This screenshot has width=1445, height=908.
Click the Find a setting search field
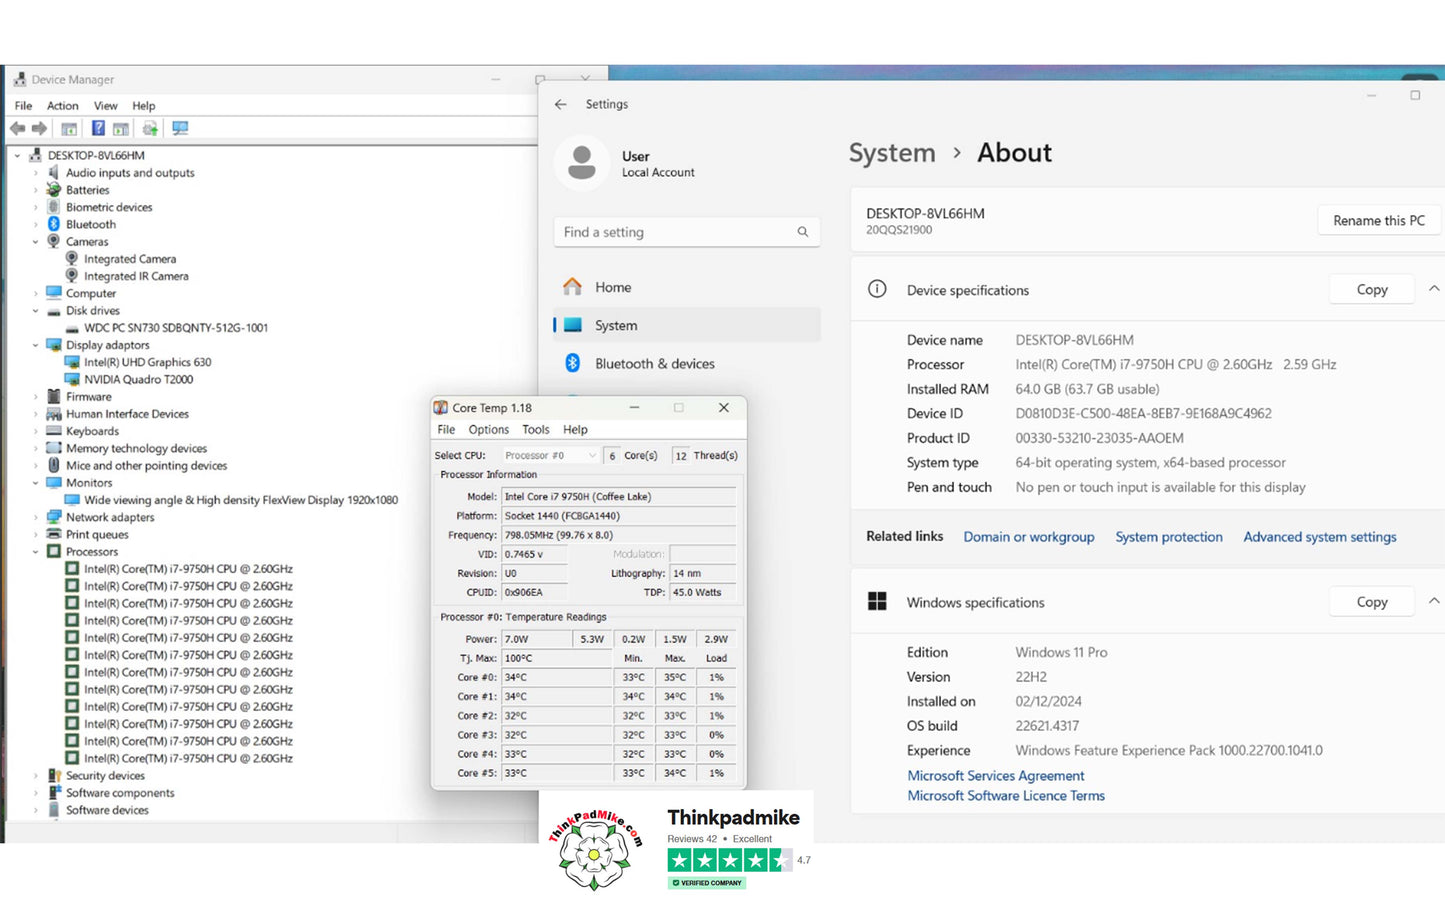coord(687,232)
